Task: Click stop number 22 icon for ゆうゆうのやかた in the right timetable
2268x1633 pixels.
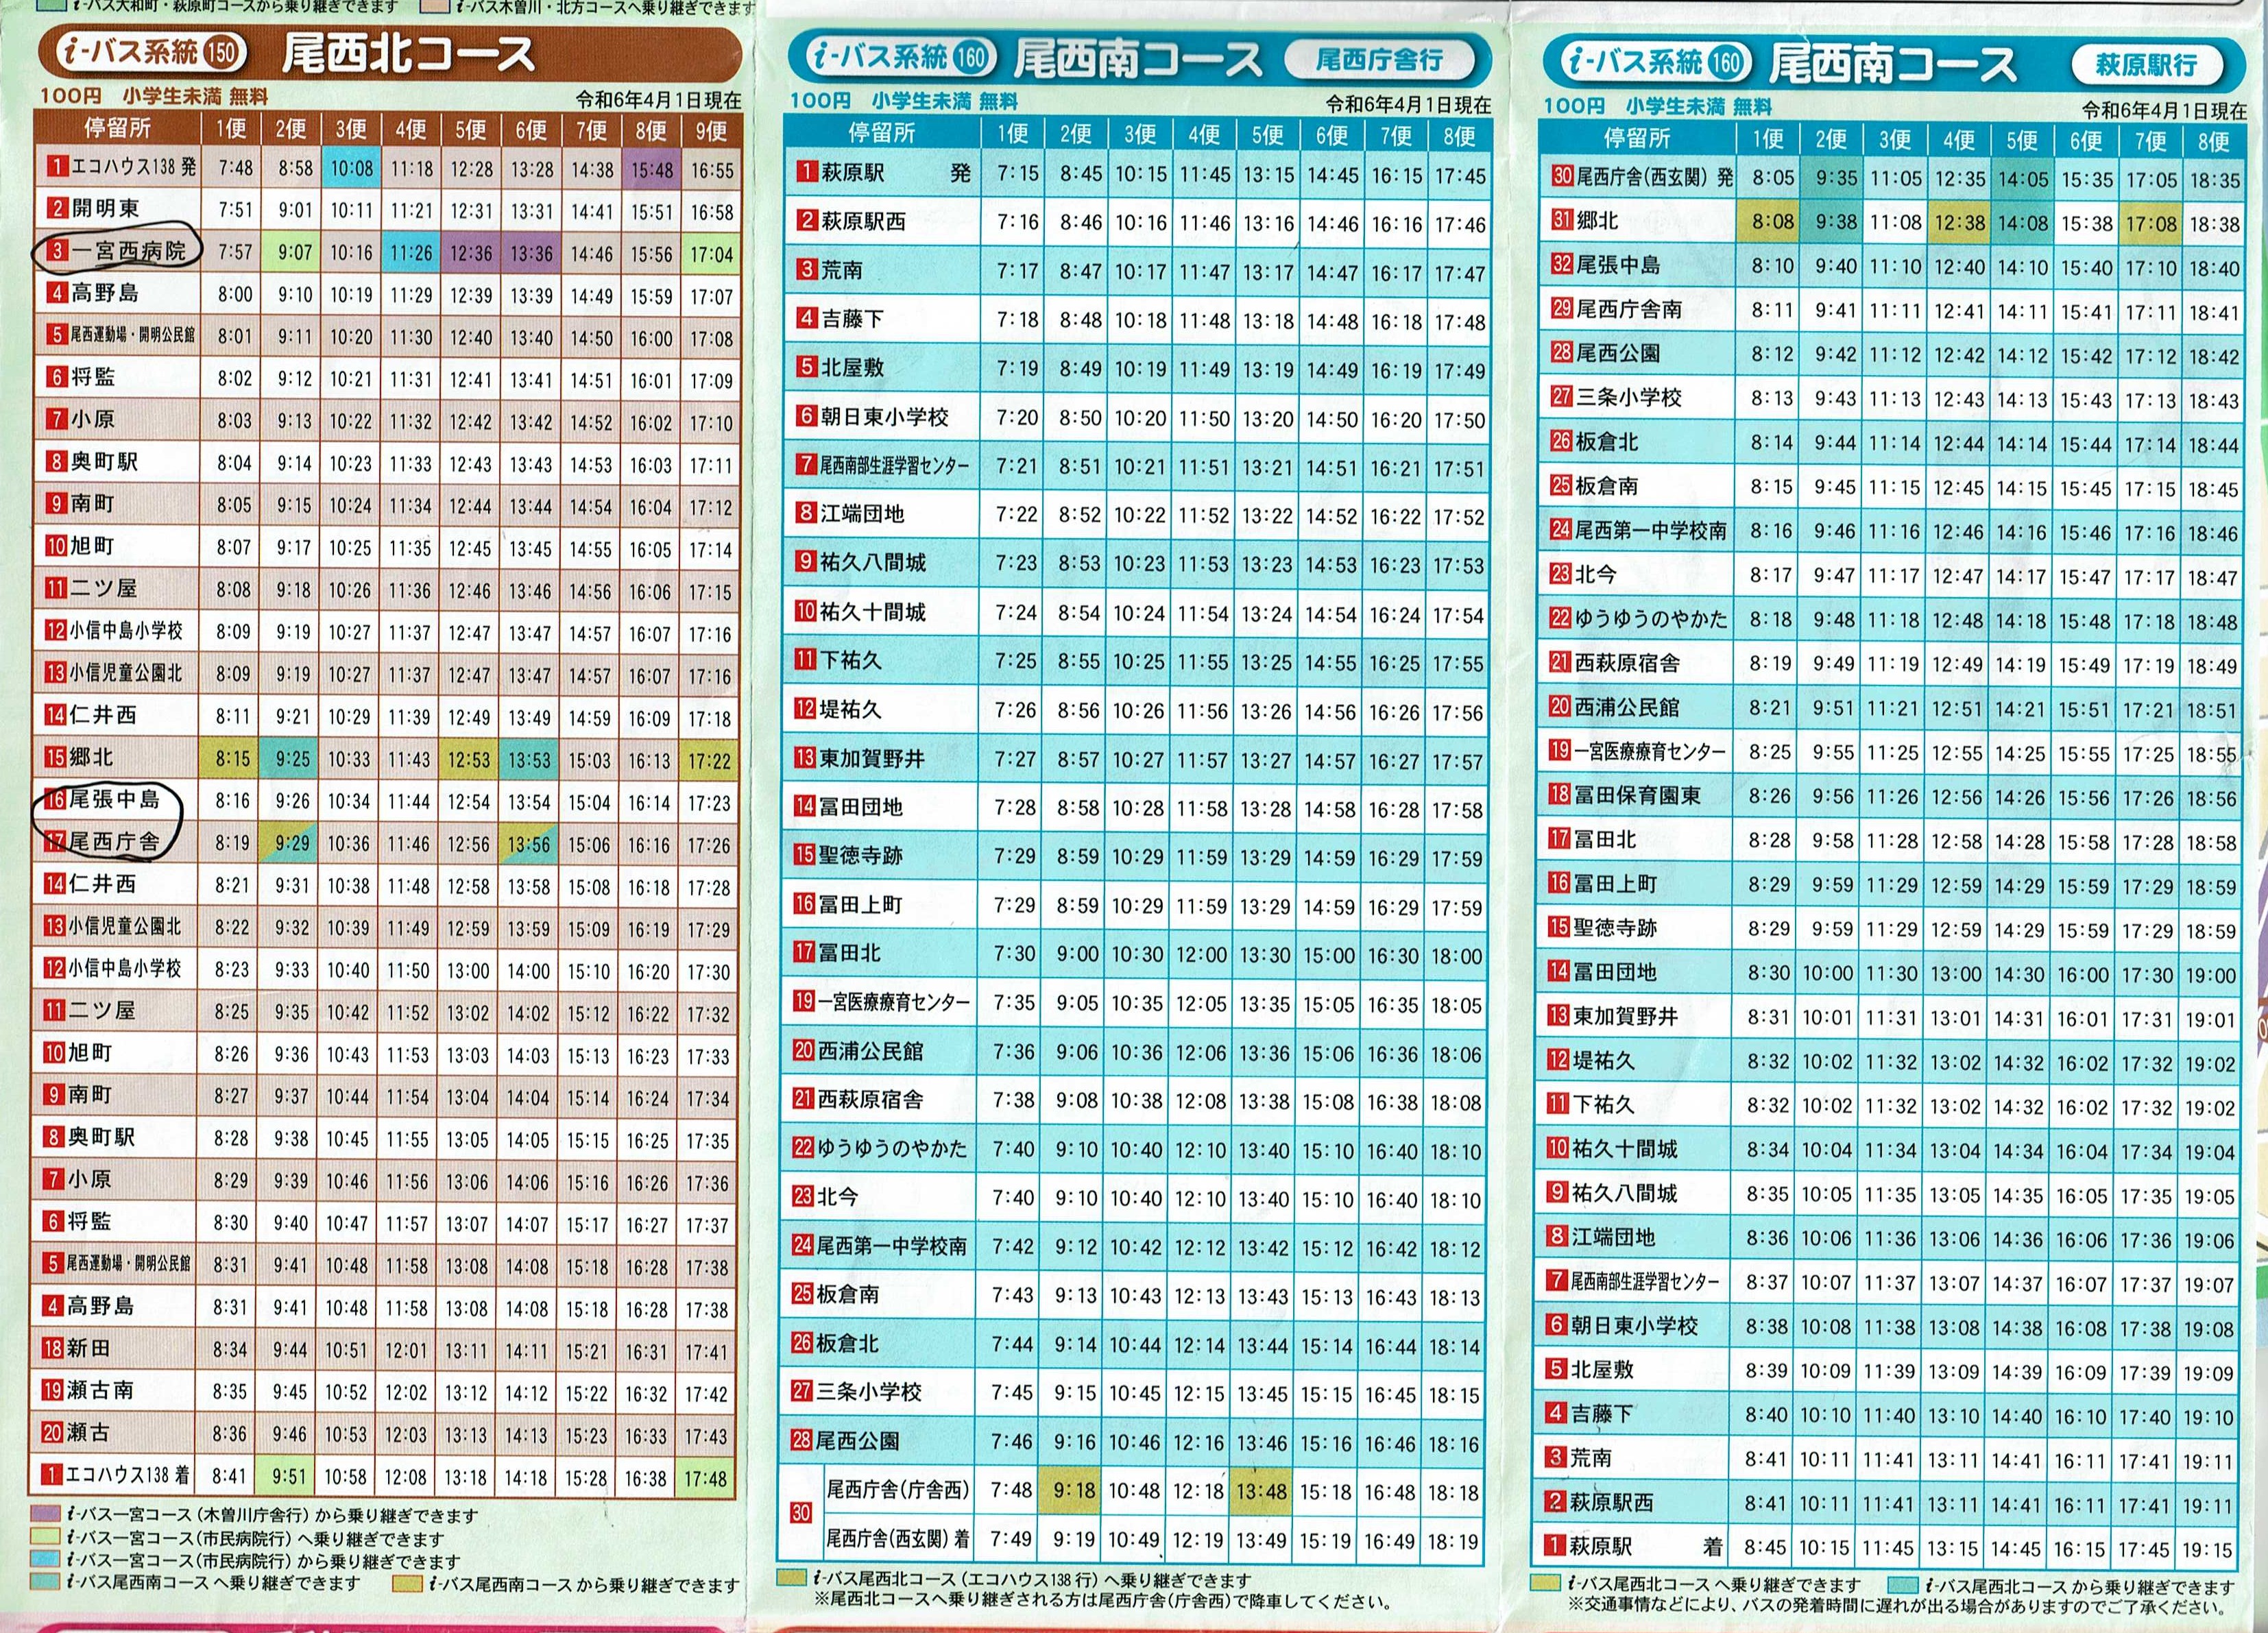Action: [1560, 618]
